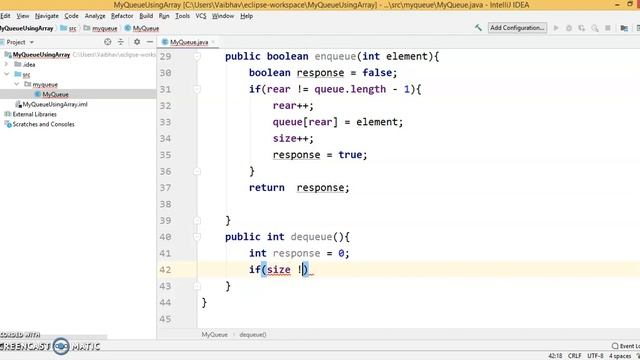Stop execution with the stop square icon
Image resolution: width=640 pixels, height=360 pixels.
click(608, 28)
